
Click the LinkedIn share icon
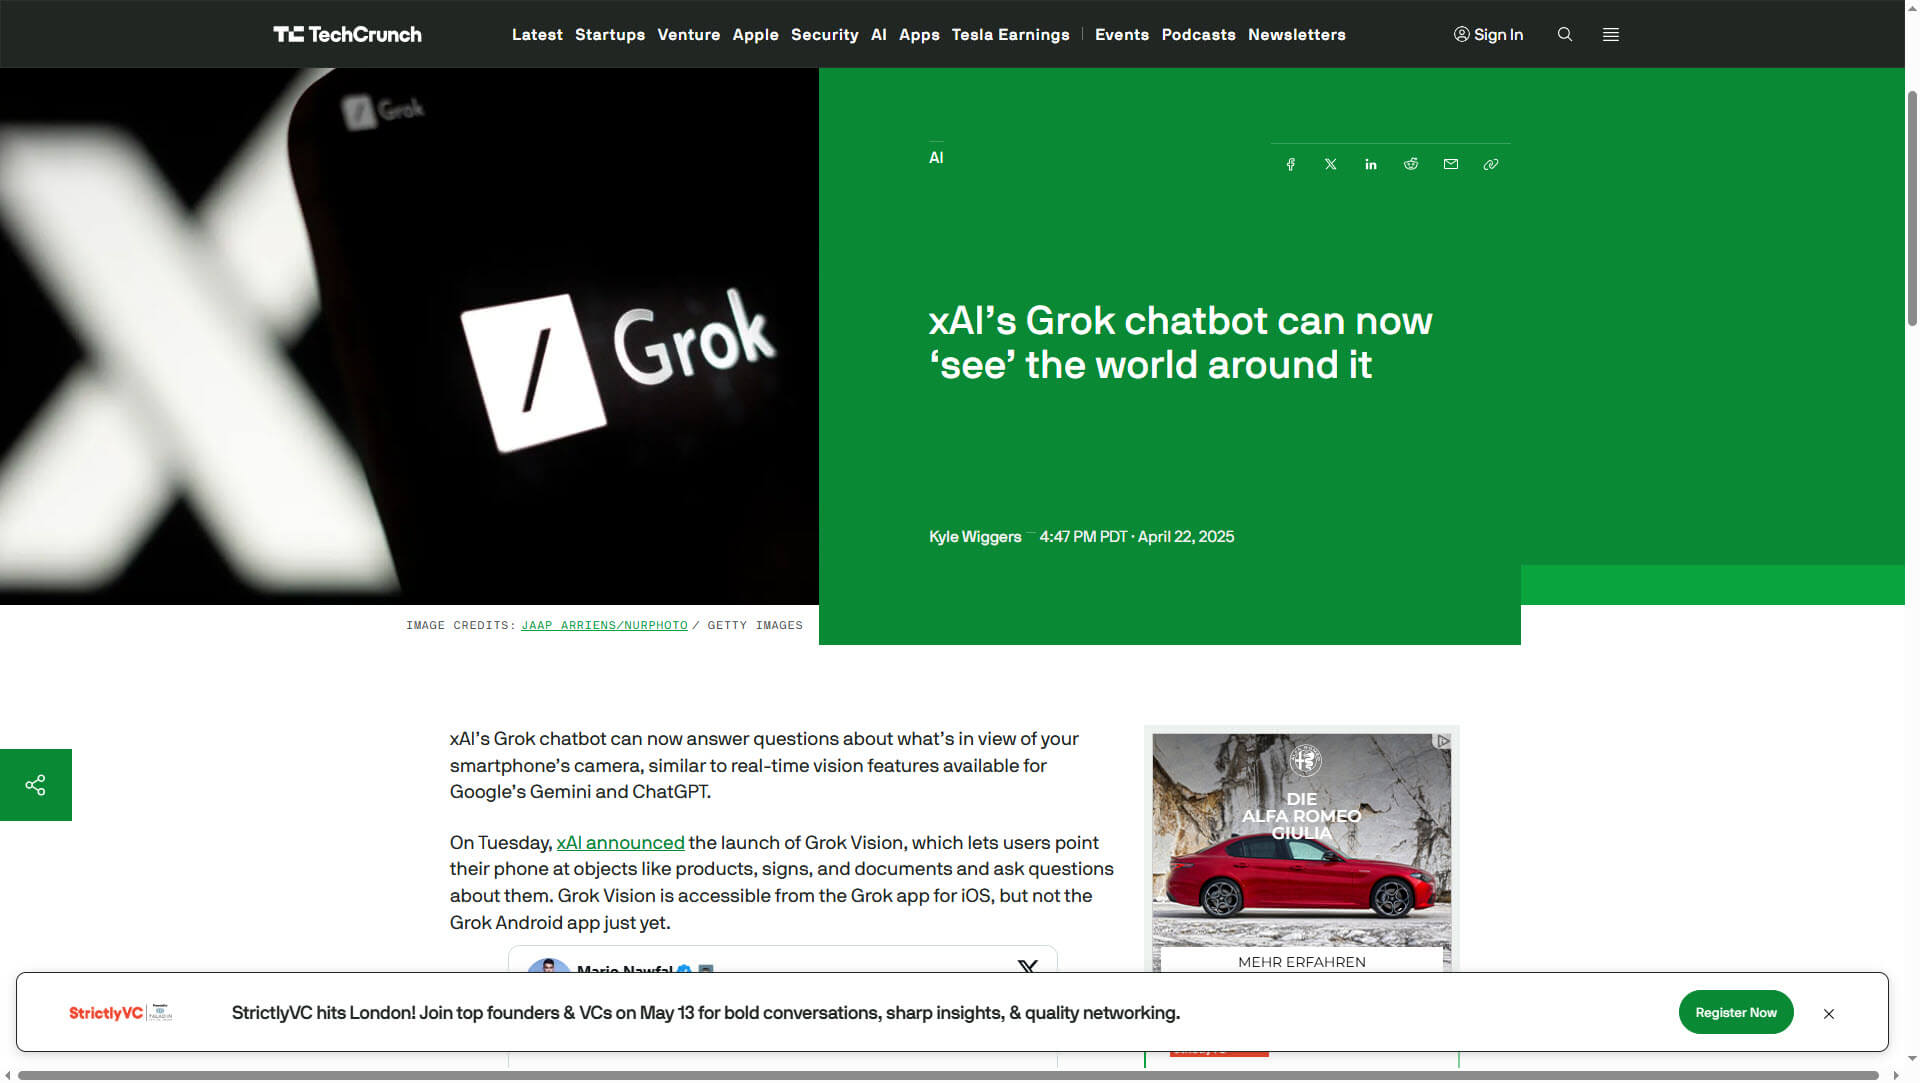(x=1370, y=164)
